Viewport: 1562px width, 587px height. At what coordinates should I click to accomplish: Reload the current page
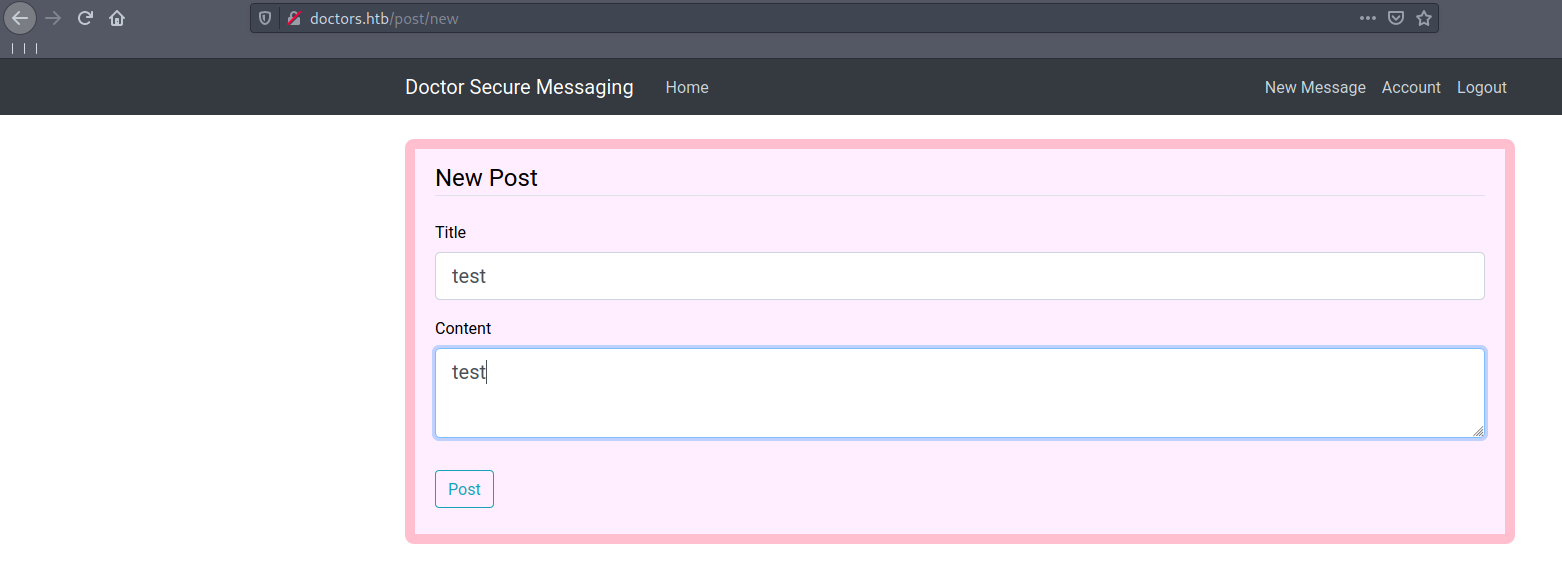(85, 18)
